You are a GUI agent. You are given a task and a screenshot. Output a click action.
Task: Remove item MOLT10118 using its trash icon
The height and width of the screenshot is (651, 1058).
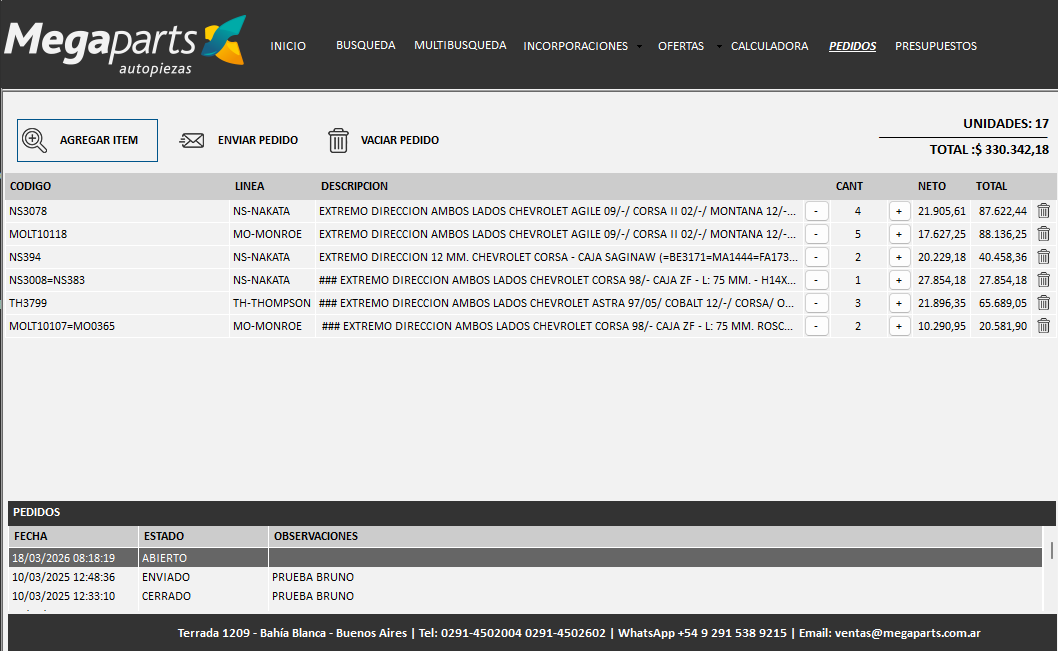[x=1043, y=234]
